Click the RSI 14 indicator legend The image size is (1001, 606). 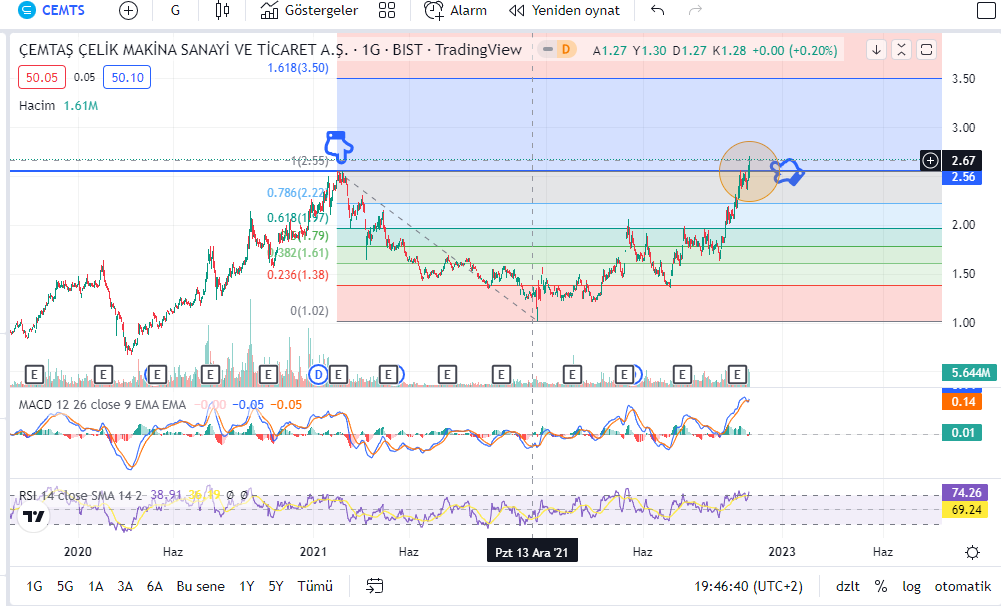tap(80, 496)
